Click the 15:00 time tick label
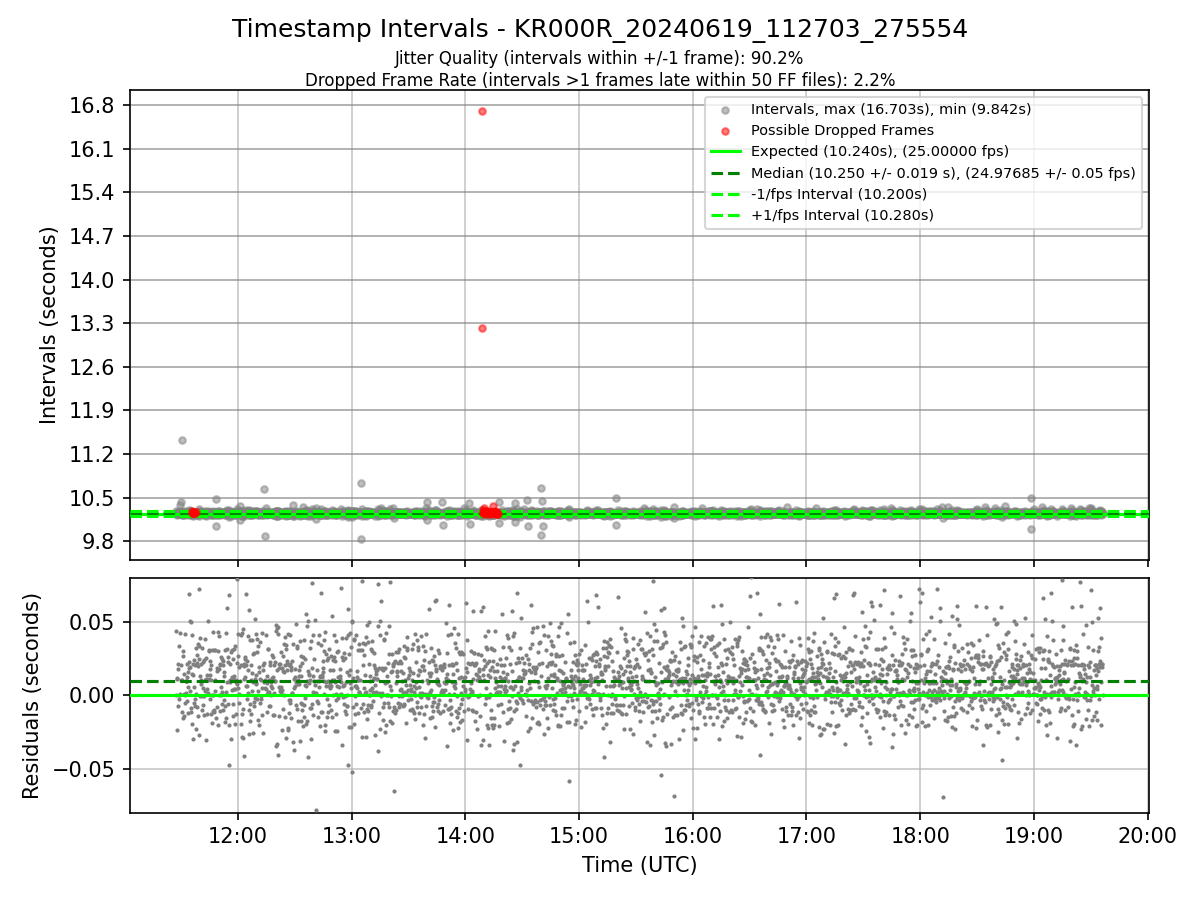The height and width of the screenshot is (900, 1200). pyautogui.click(x=579, y=835)
